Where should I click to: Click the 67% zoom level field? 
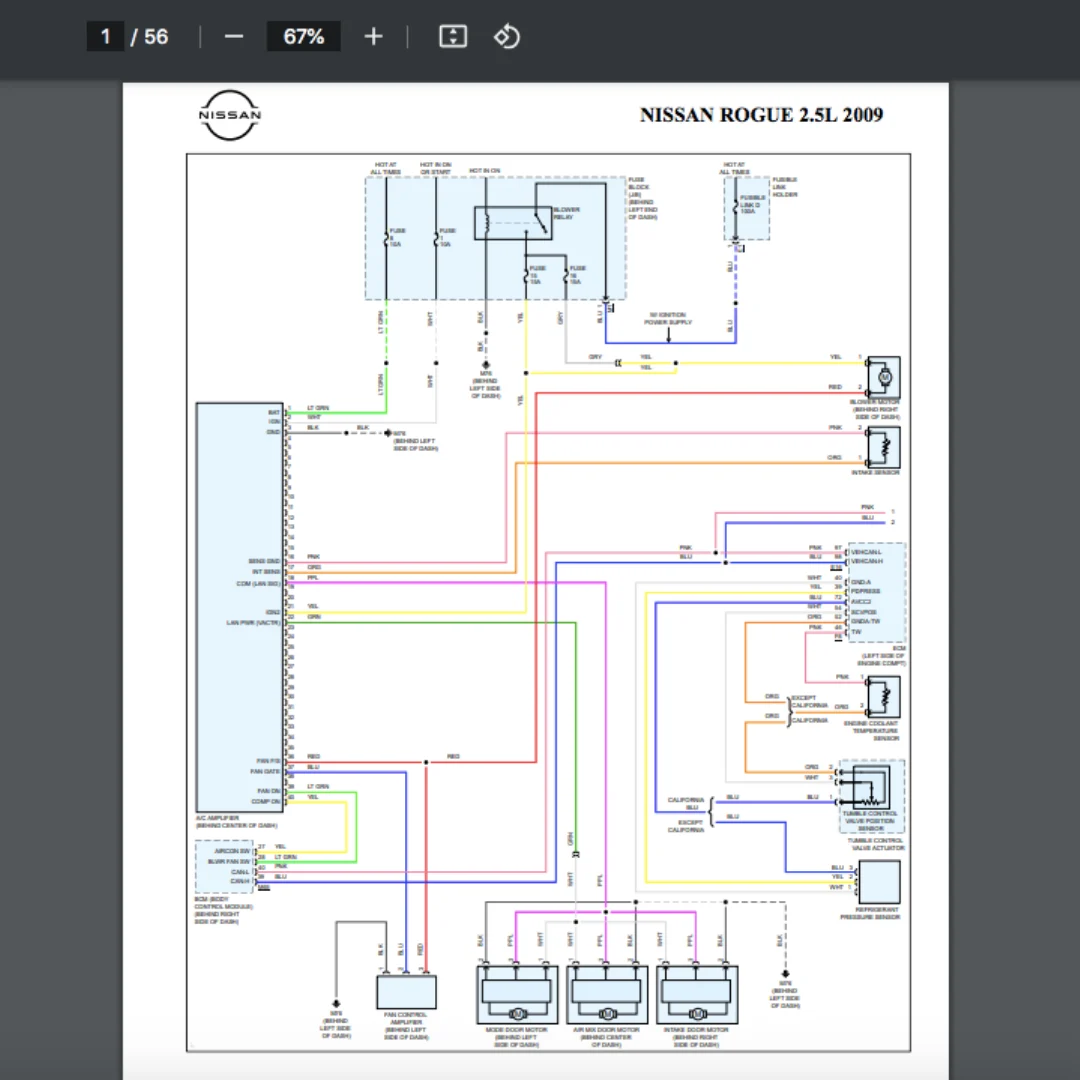(x=304, y=37)
